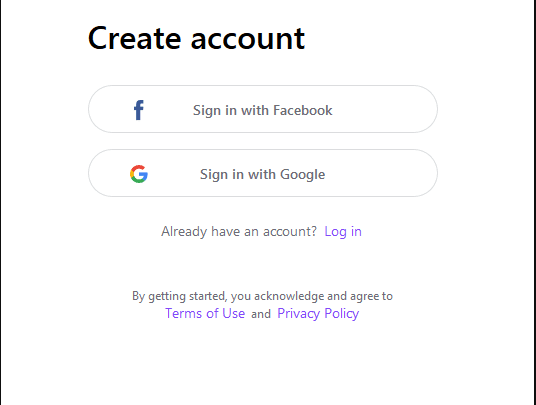Viewport: 536px width, 405px height.
Task: Select the word 'Facebook' in the first button
Action: [303, 110]
